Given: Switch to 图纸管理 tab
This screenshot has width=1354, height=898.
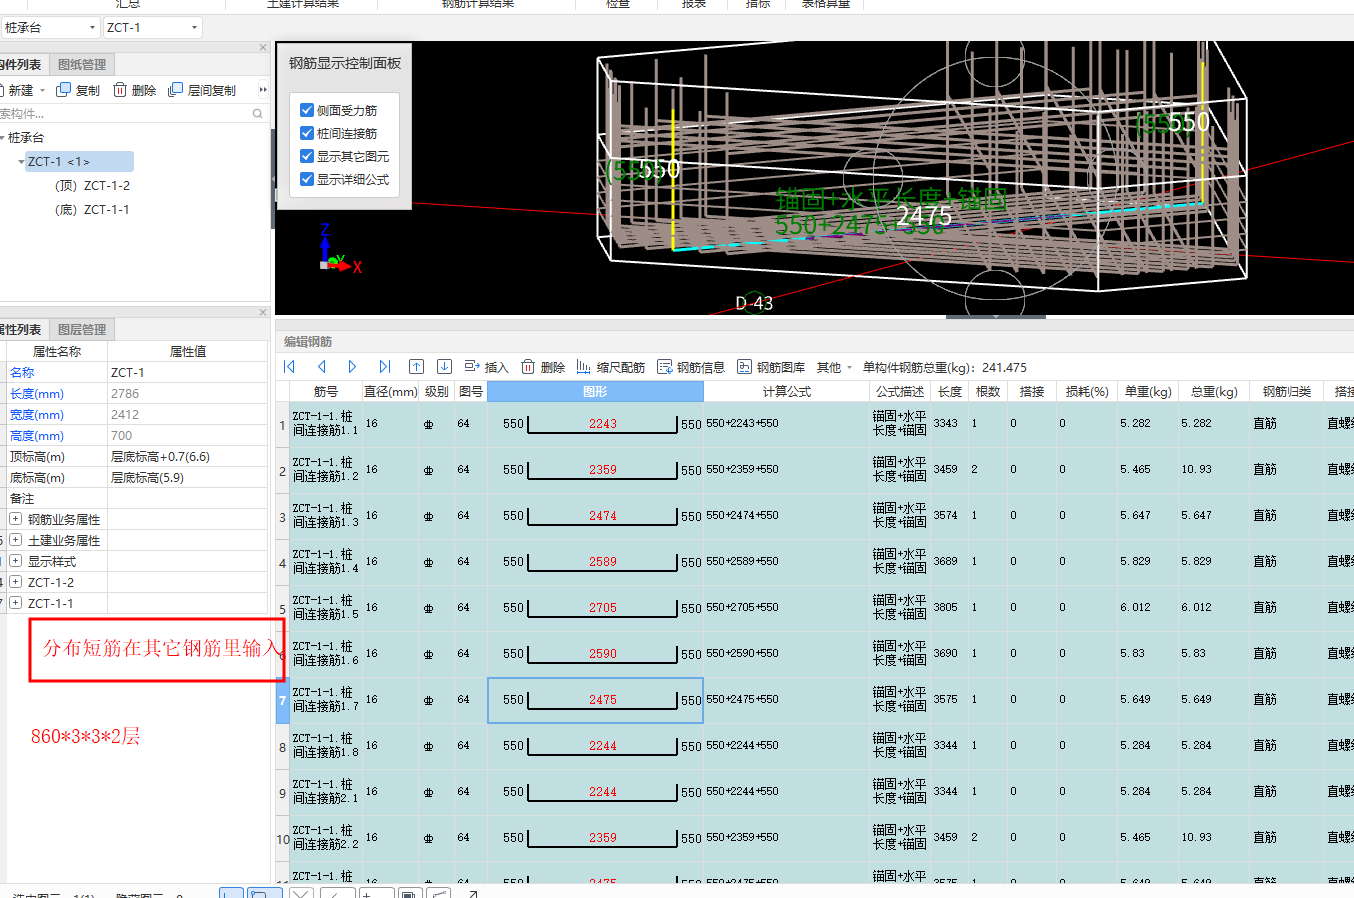Looking at the screenshot, I should 82,65.
